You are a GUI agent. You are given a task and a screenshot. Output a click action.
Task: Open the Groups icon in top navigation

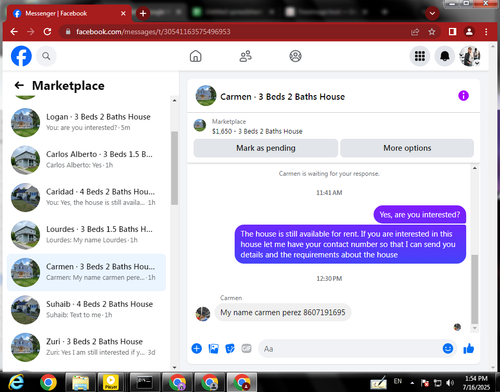[x=295, y=56]
